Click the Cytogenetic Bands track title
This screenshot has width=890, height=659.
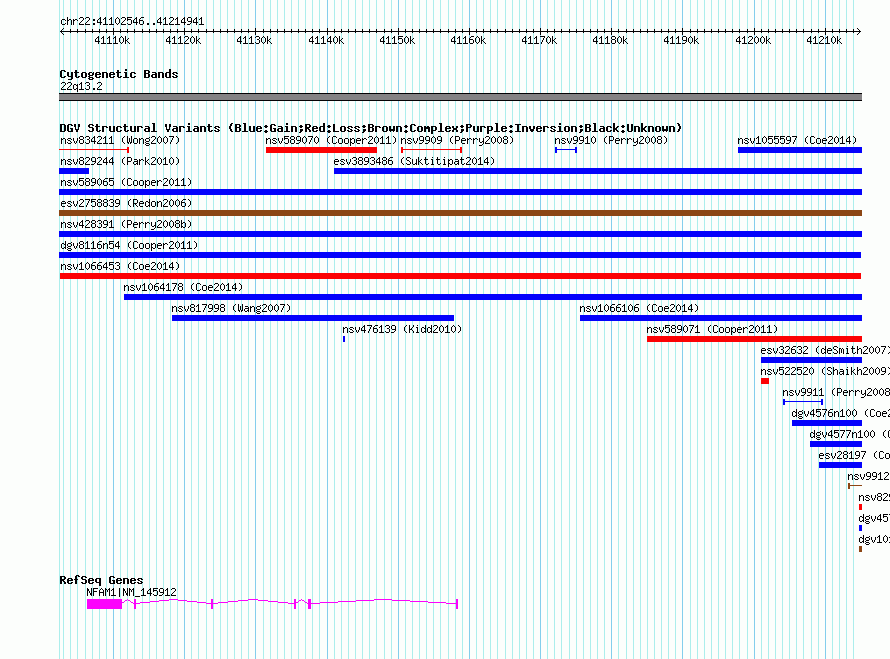click(x=119, y=74)
